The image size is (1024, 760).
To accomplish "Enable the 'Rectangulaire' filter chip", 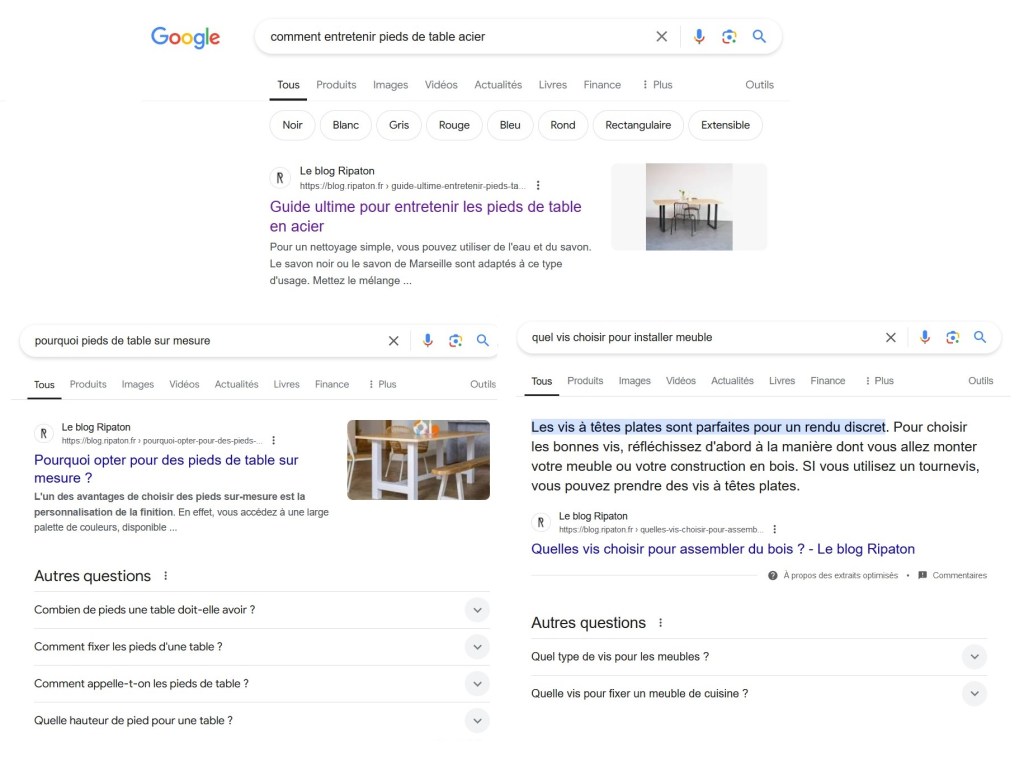I will point(638,125).
